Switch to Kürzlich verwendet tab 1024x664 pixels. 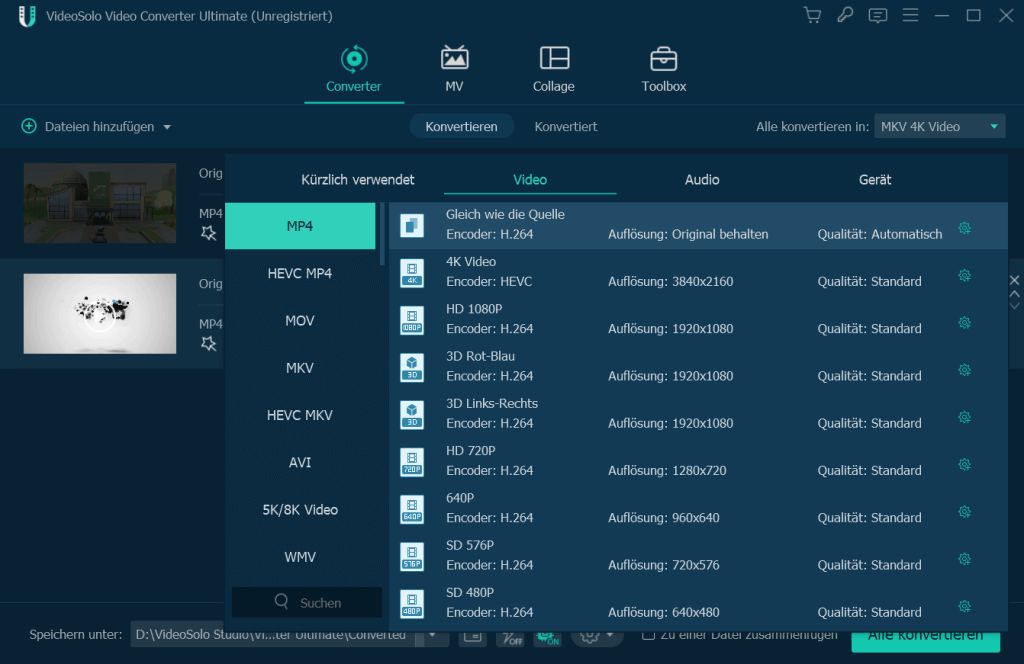(x=357, y=180)
